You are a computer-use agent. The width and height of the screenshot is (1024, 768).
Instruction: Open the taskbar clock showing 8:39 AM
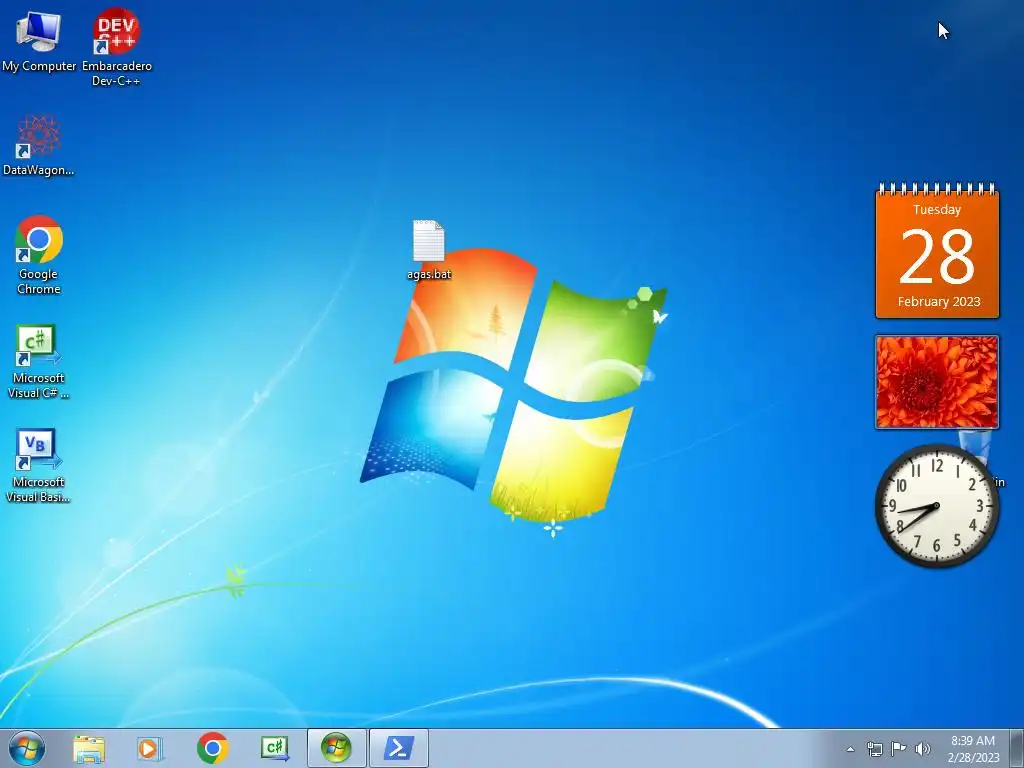pos(973,748)
